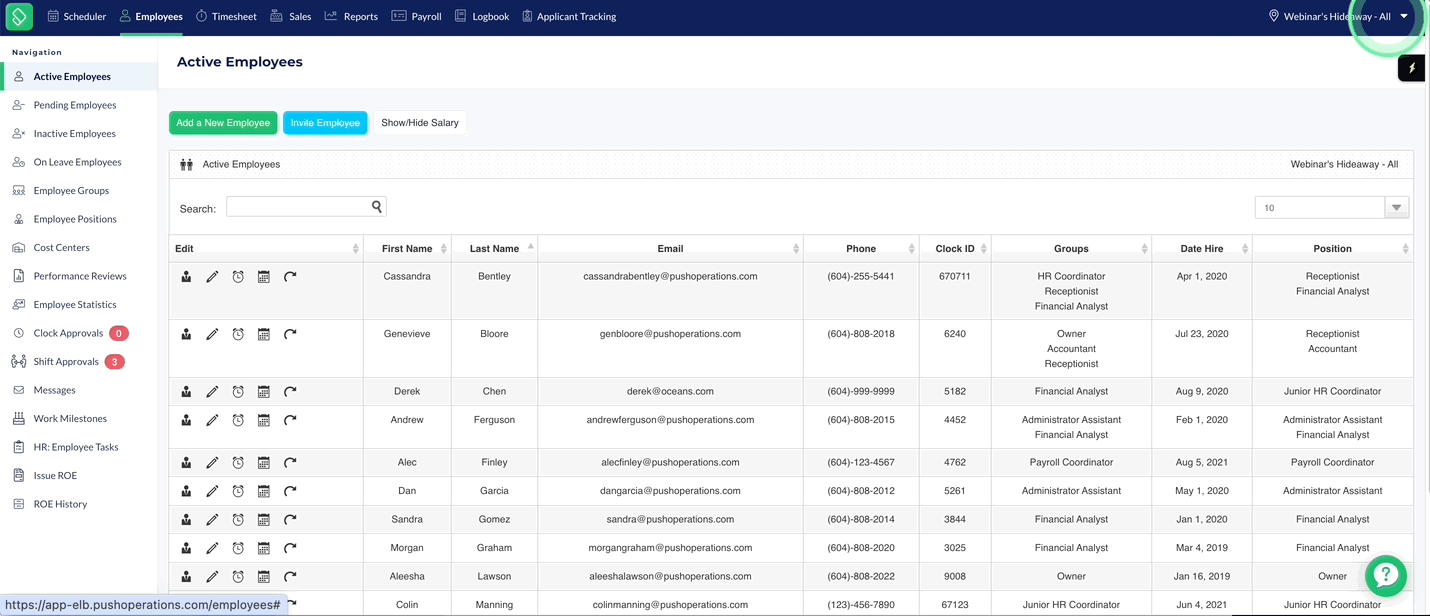Go to Employee Positions in sidebar
The width and height of the screenshot is (1430, 616).
(75, 219)
